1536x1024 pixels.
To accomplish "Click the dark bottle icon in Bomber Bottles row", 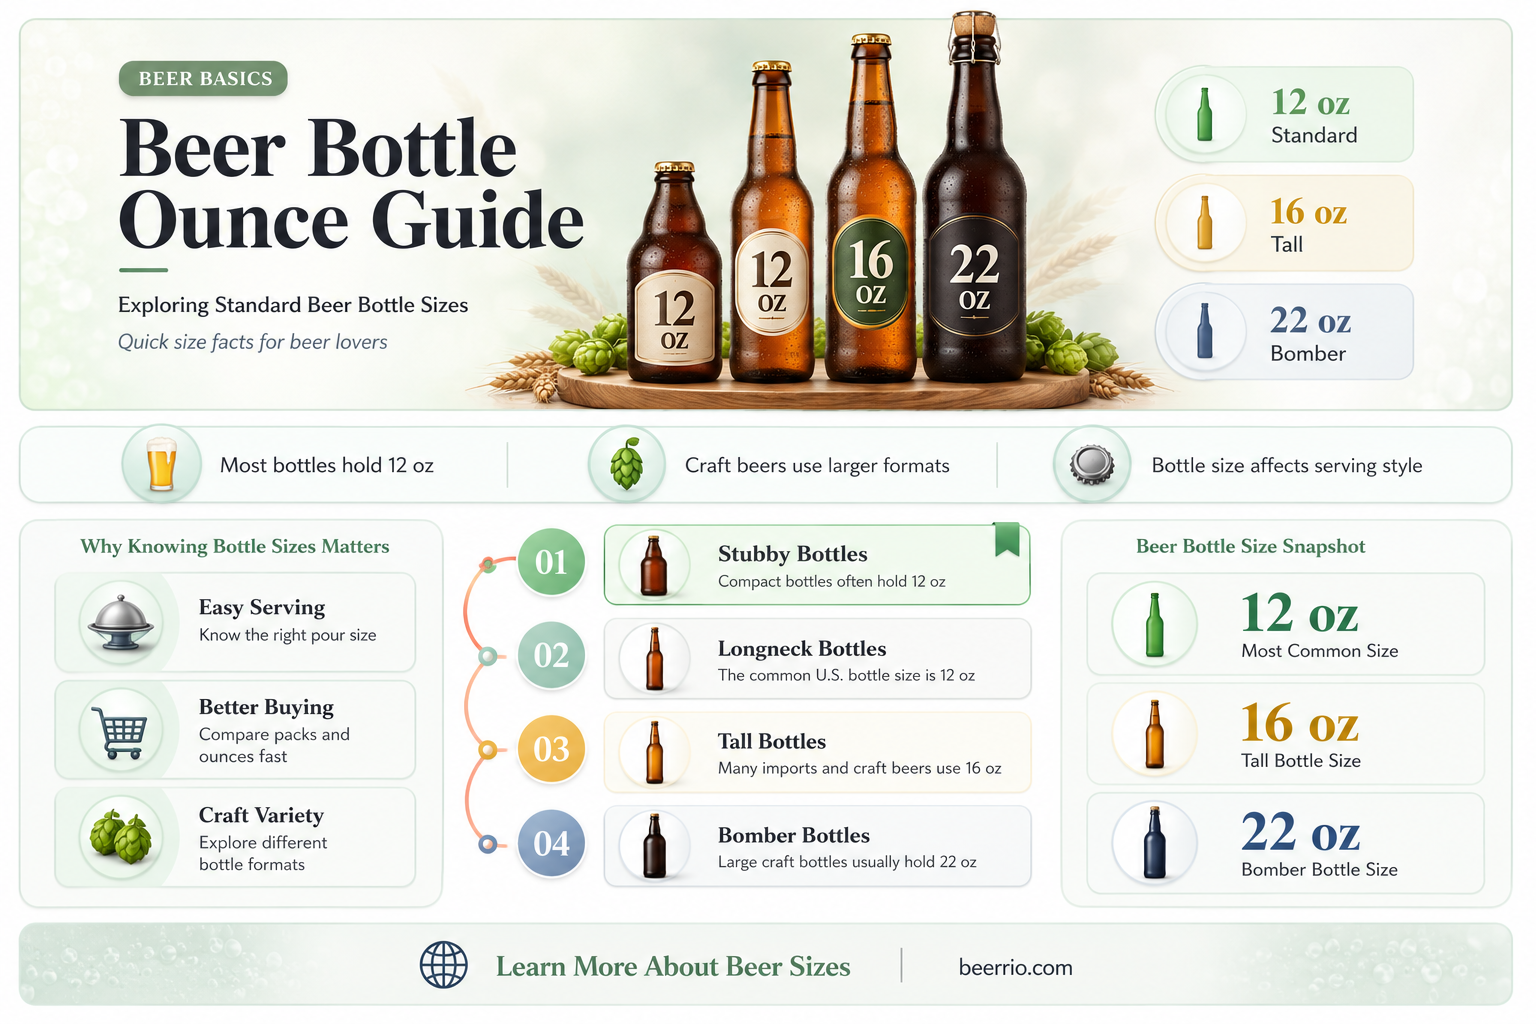I will [x=654, y=846].
